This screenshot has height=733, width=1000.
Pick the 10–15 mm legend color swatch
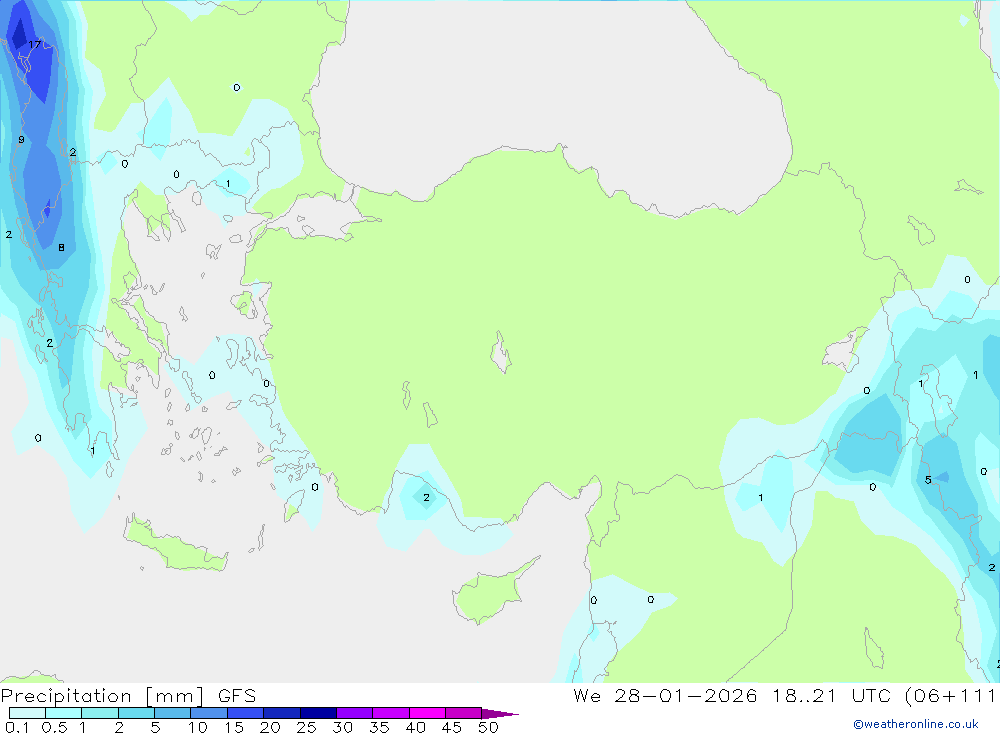209,713
